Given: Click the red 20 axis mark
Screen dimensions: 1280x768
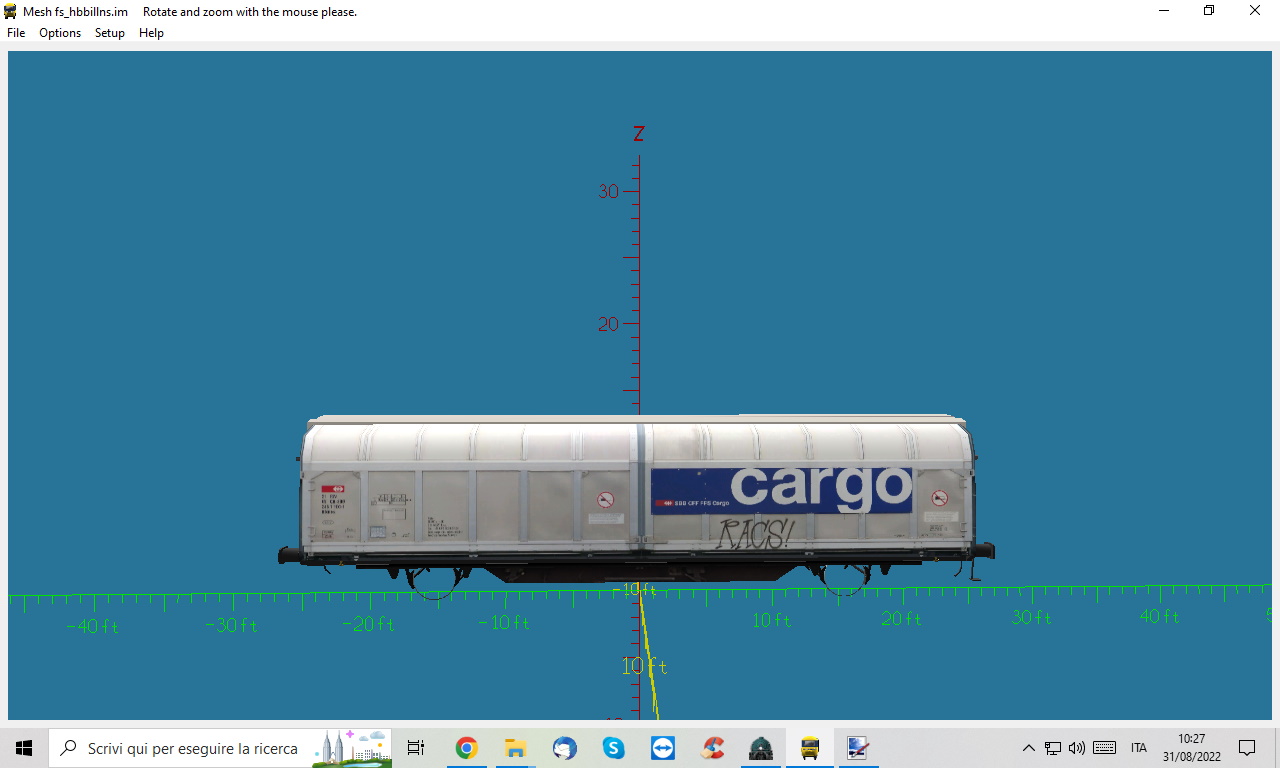Looking at the screenshot, I should 608,324.
